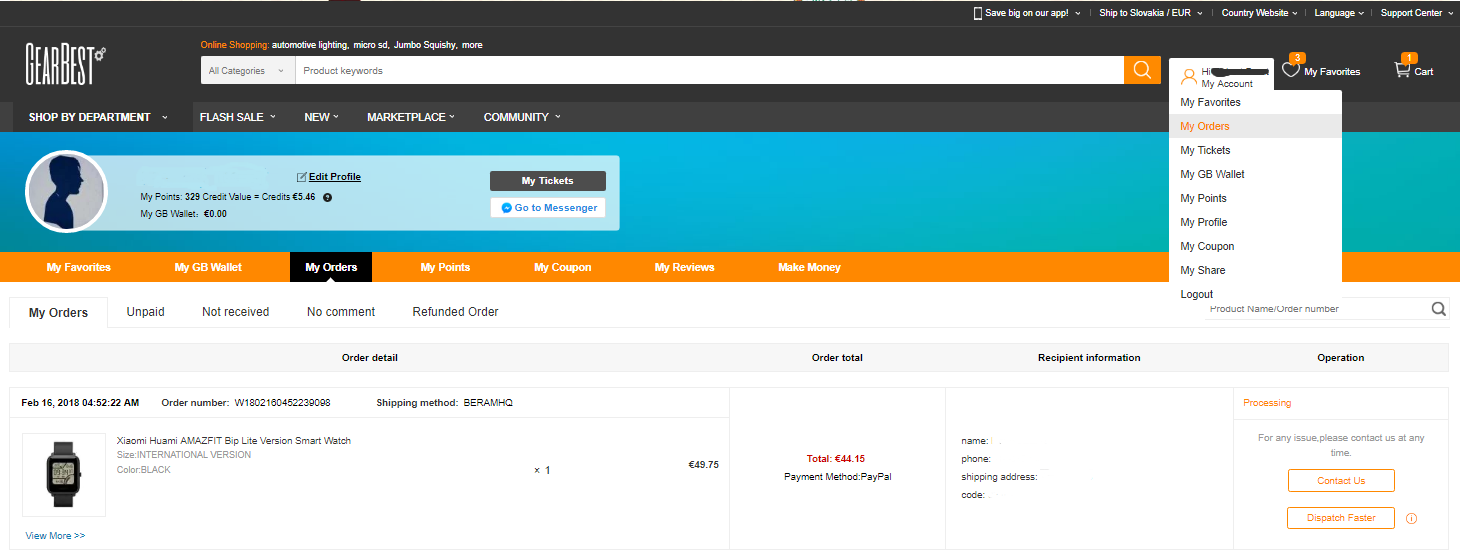Expand Ship to Slovakia / EUR menu
The image size is (1460, 560).
coord(1151,13)
